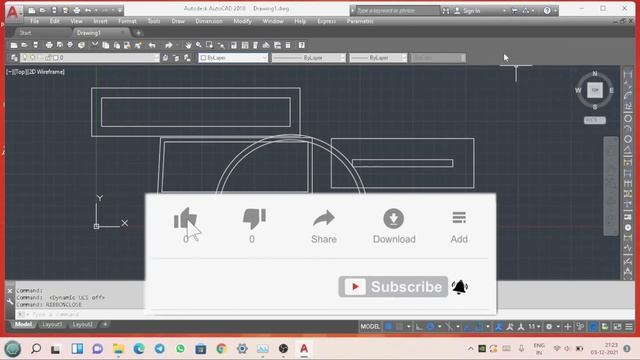Open the Draw menu

178,21
